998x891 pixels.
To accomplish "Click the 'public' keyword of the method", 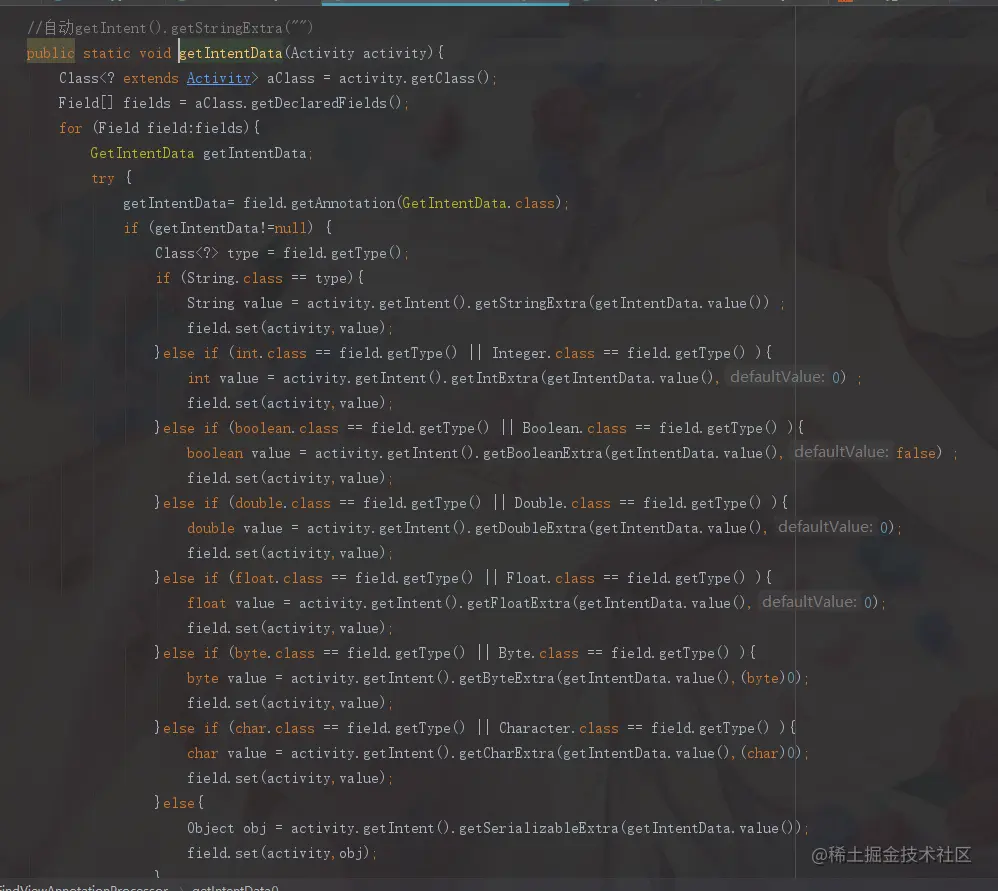I will [x=50, y=53].
